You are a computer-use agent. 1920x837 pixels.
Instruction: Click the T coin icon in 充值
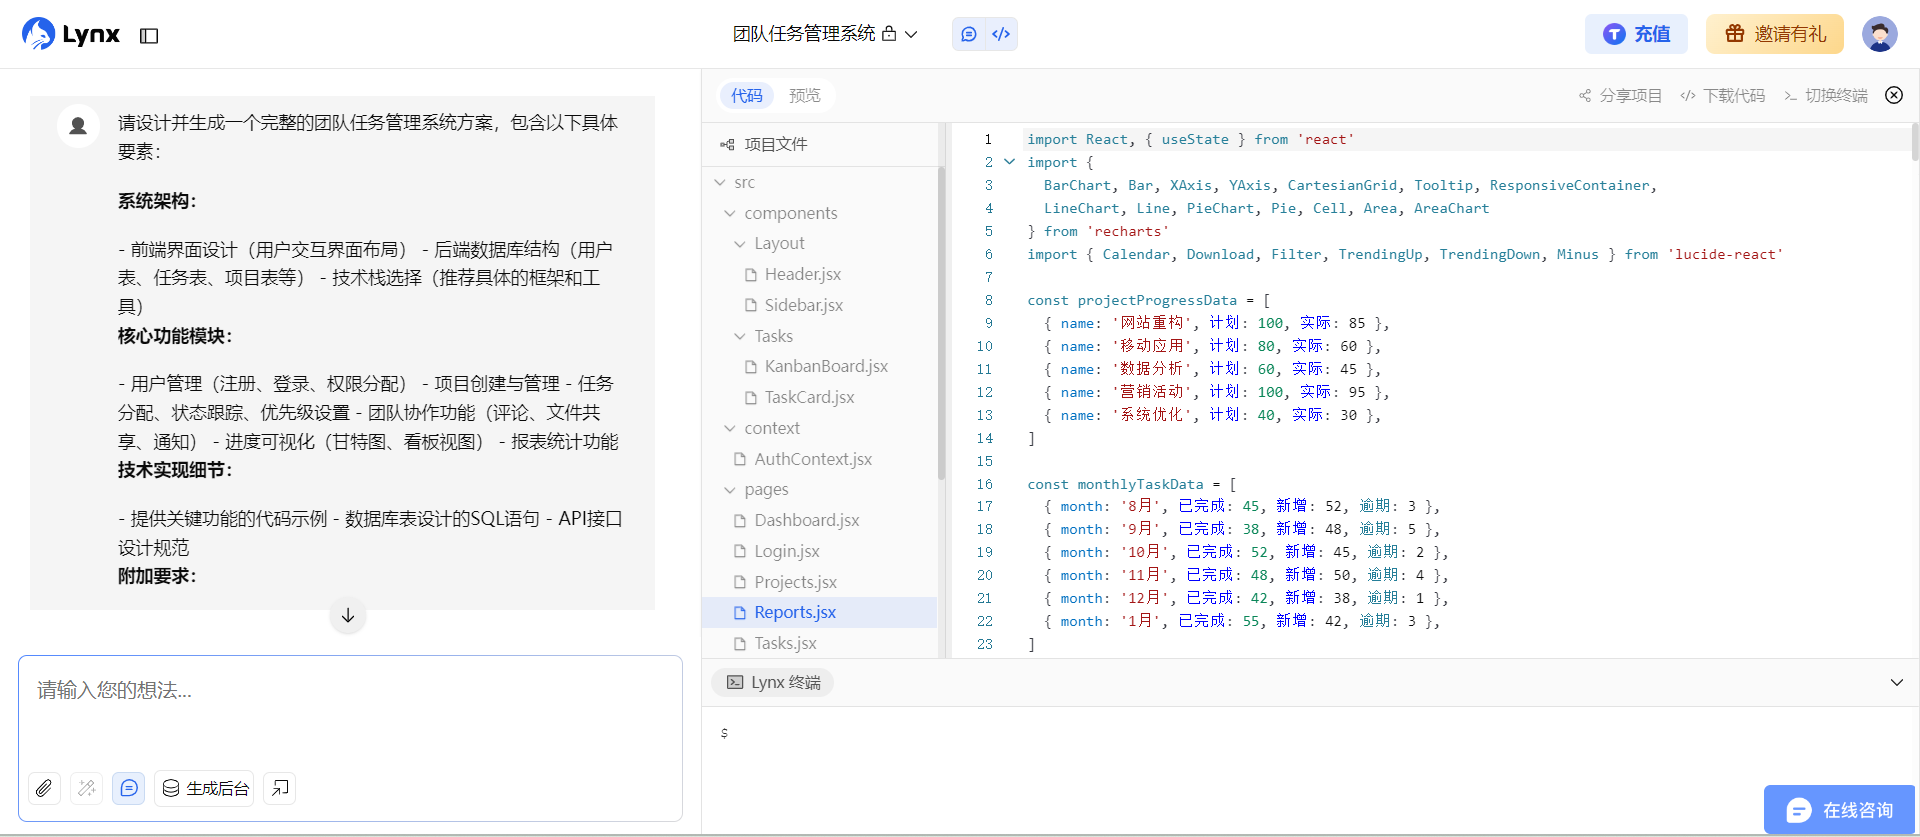(x=1614, y=34)
